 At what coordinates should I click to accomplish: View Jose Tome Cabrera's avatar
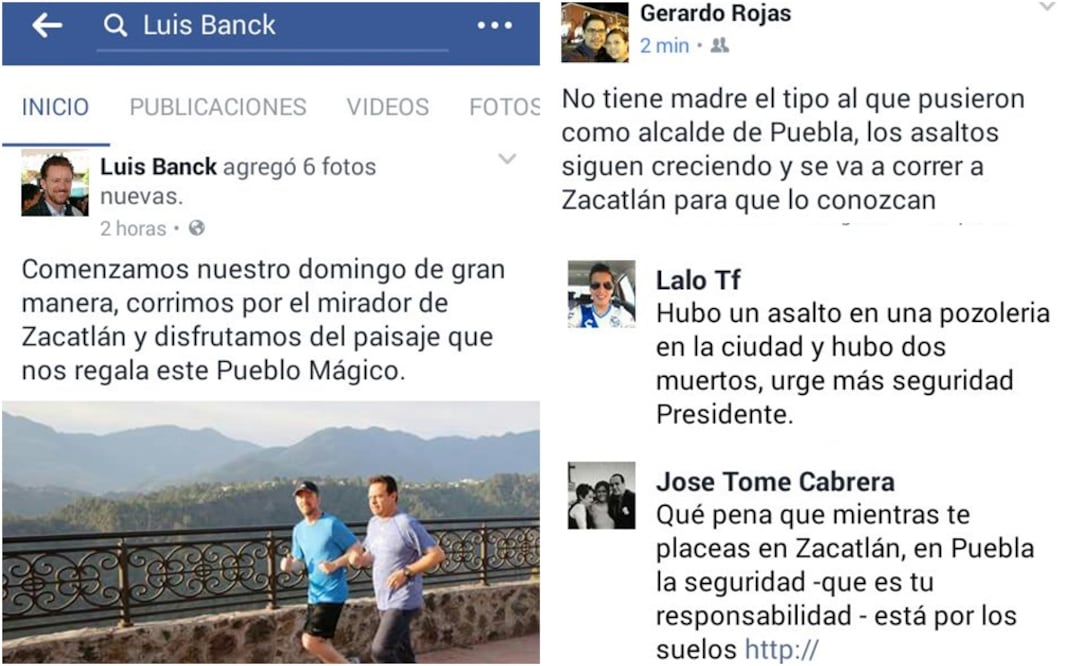(x=601, y=495)
